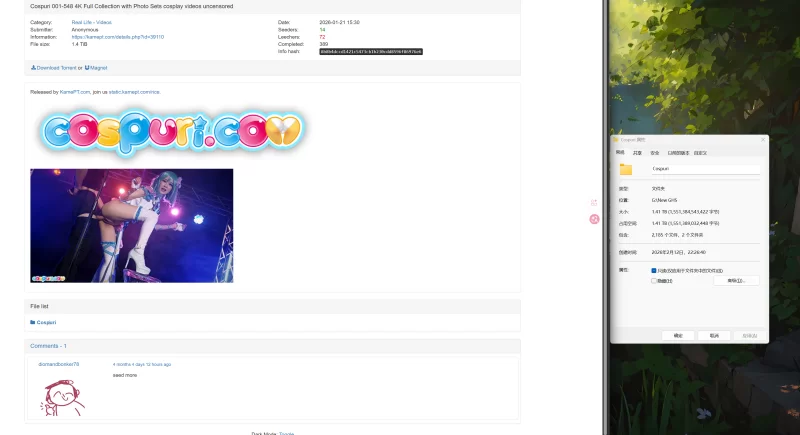
Task: Click diamandbeeker78's avatar drawing
Action: point(62,398)
